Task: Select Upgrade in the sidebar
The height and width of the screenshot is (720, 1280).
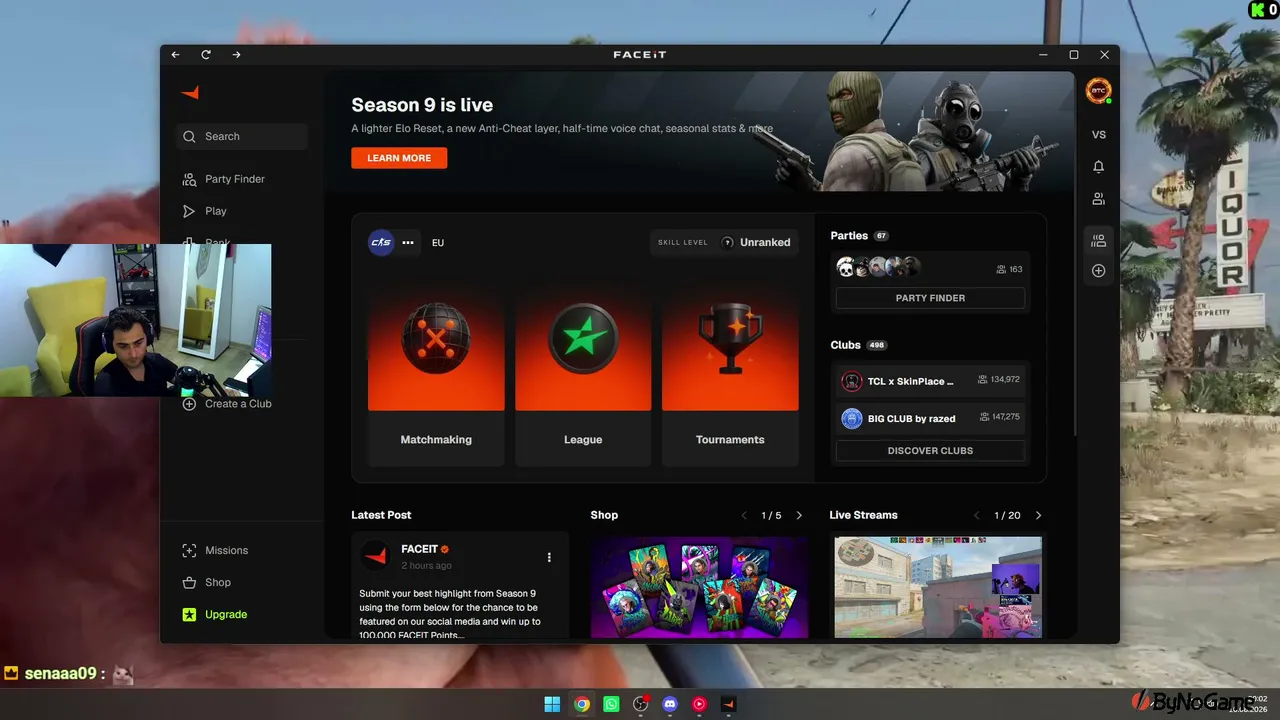Action: (x=242, y=615)
